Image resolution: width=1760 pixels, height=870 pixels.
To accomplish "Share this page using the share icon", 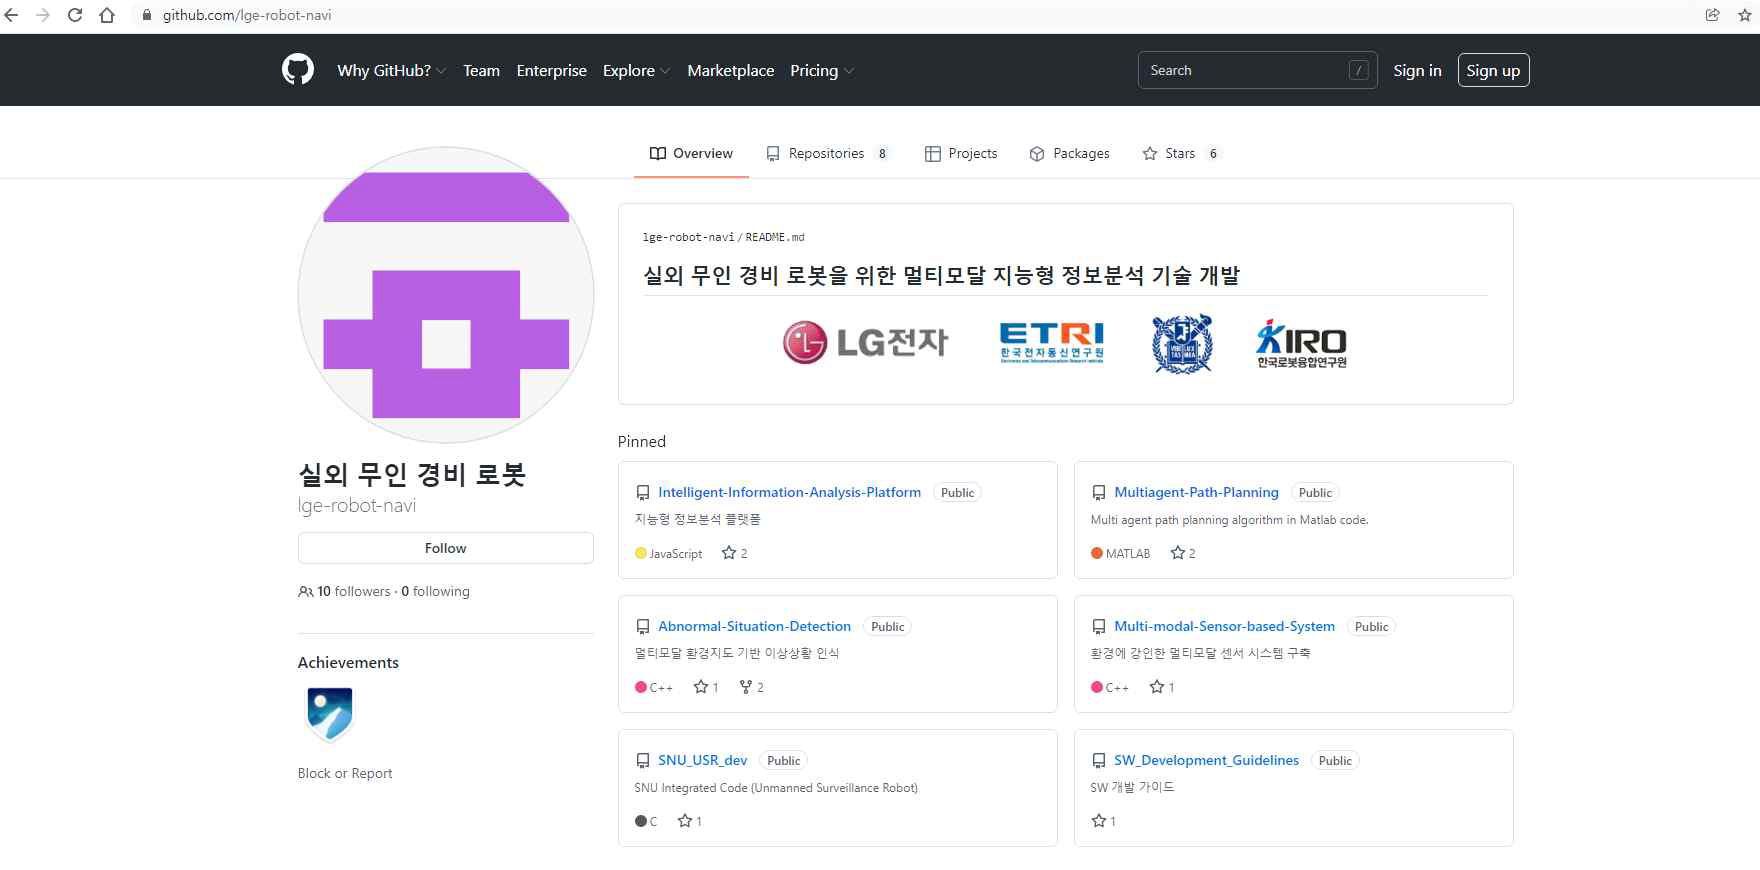I will click(1713, 15).
